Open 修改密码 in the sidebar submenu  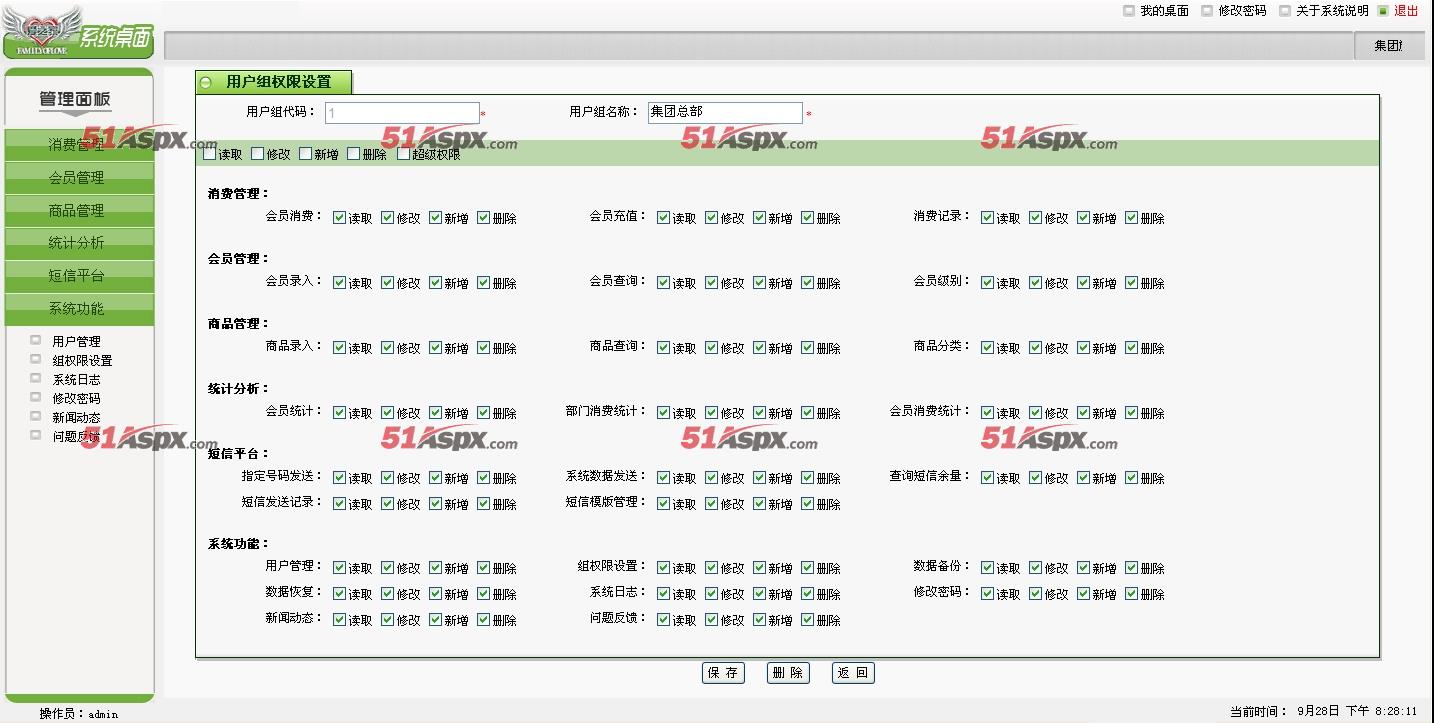76,398
